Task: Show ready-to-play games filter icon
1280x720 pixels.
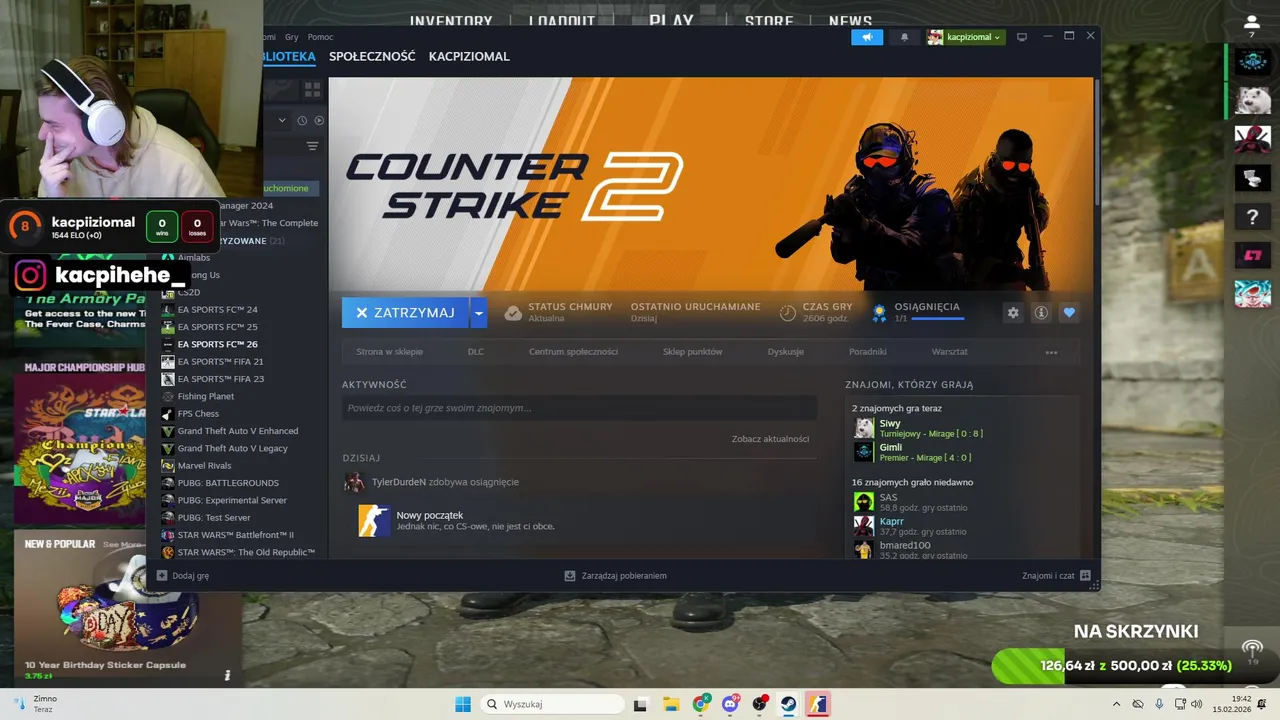Action: coord(319,120)
